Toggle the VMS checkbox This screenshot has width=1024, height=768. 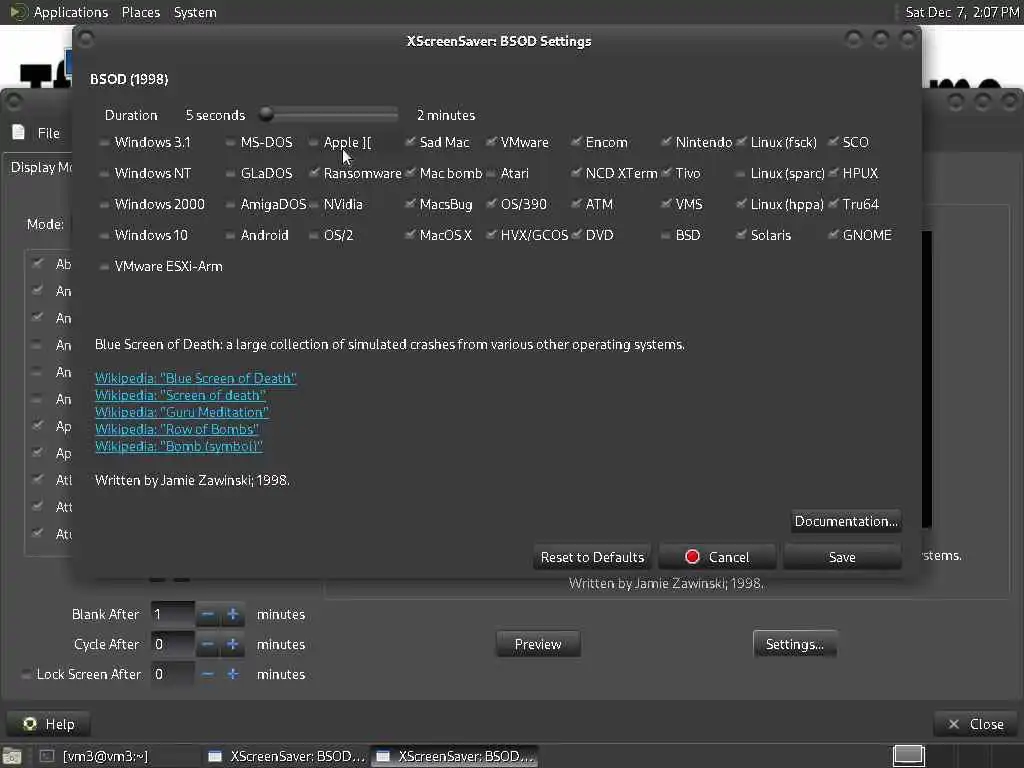665,204
